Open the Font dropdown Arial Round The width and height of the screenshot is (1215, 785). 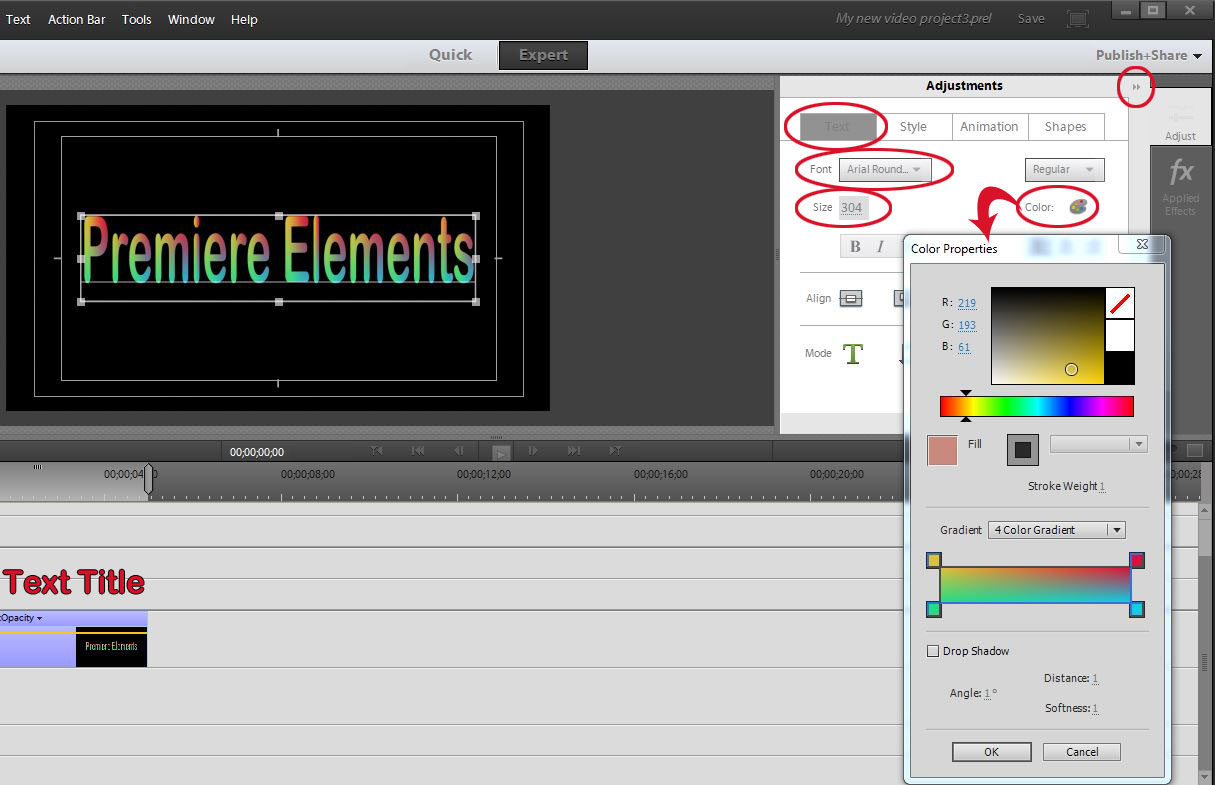coord(885,170)
